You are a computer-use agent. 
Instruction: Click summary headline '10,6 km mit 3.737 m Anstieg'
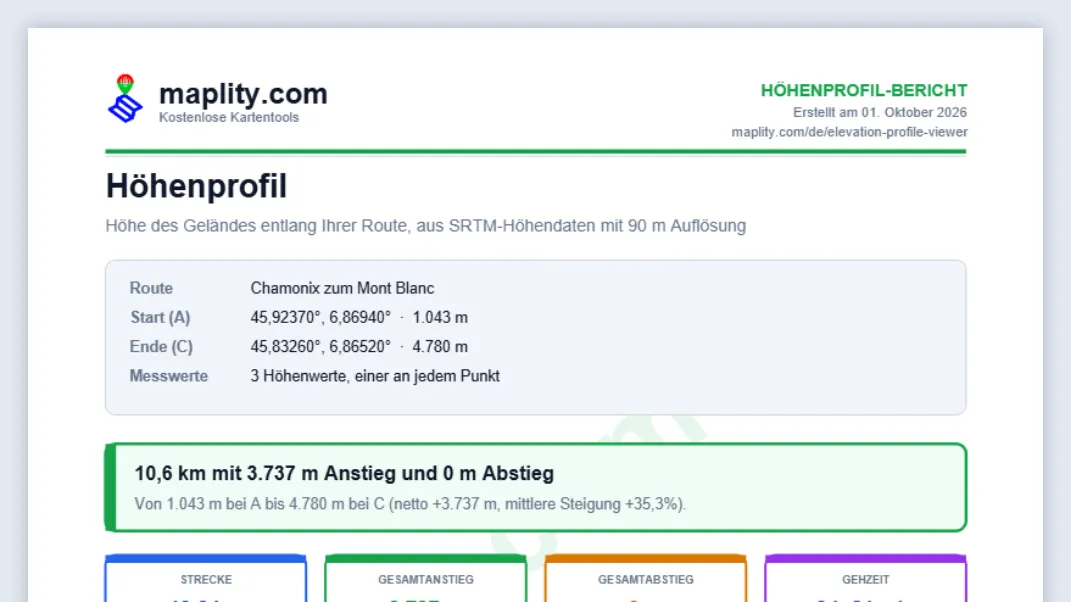coord(344,474)
